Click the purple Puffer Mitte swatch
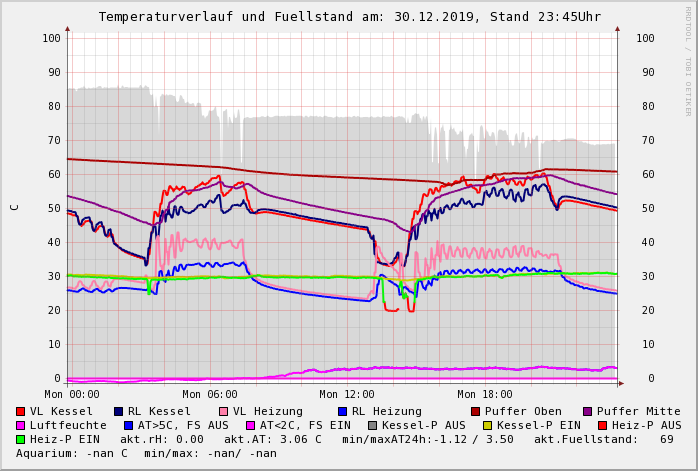 click(x=587, y=411)
